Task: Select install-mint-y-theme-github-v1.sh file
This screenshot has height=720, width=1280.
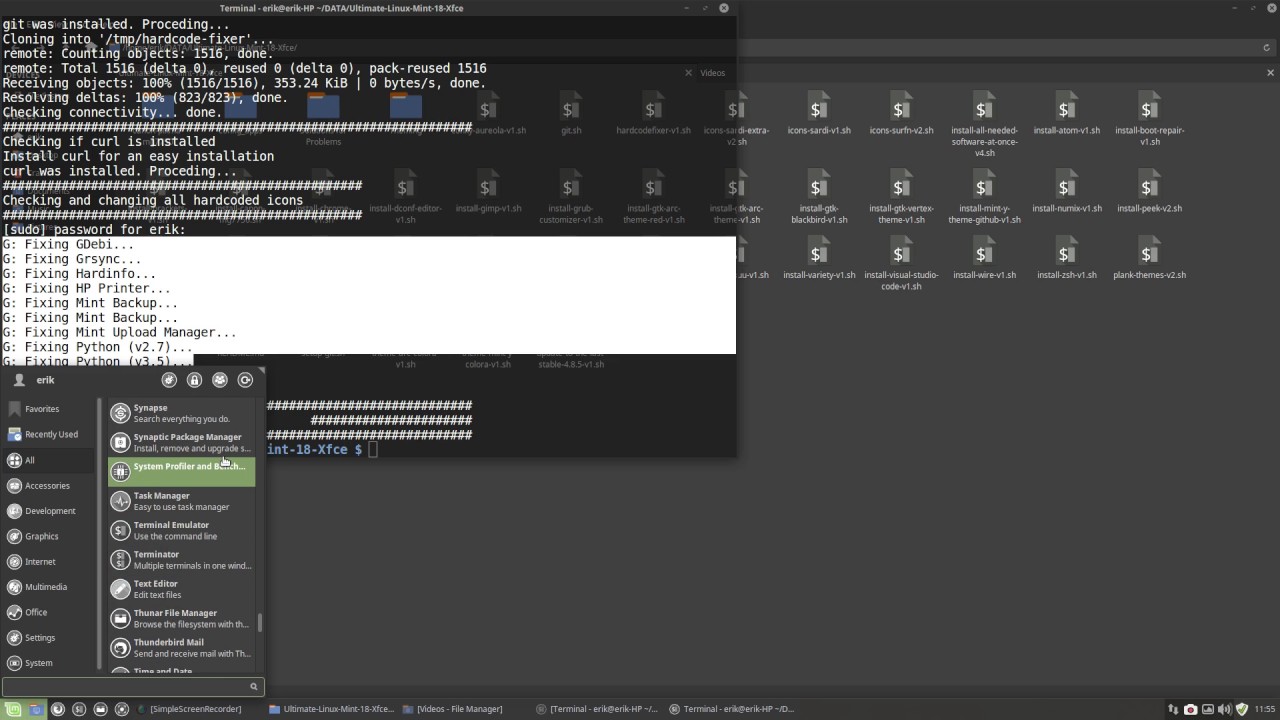Action: (x=985, y=198)
